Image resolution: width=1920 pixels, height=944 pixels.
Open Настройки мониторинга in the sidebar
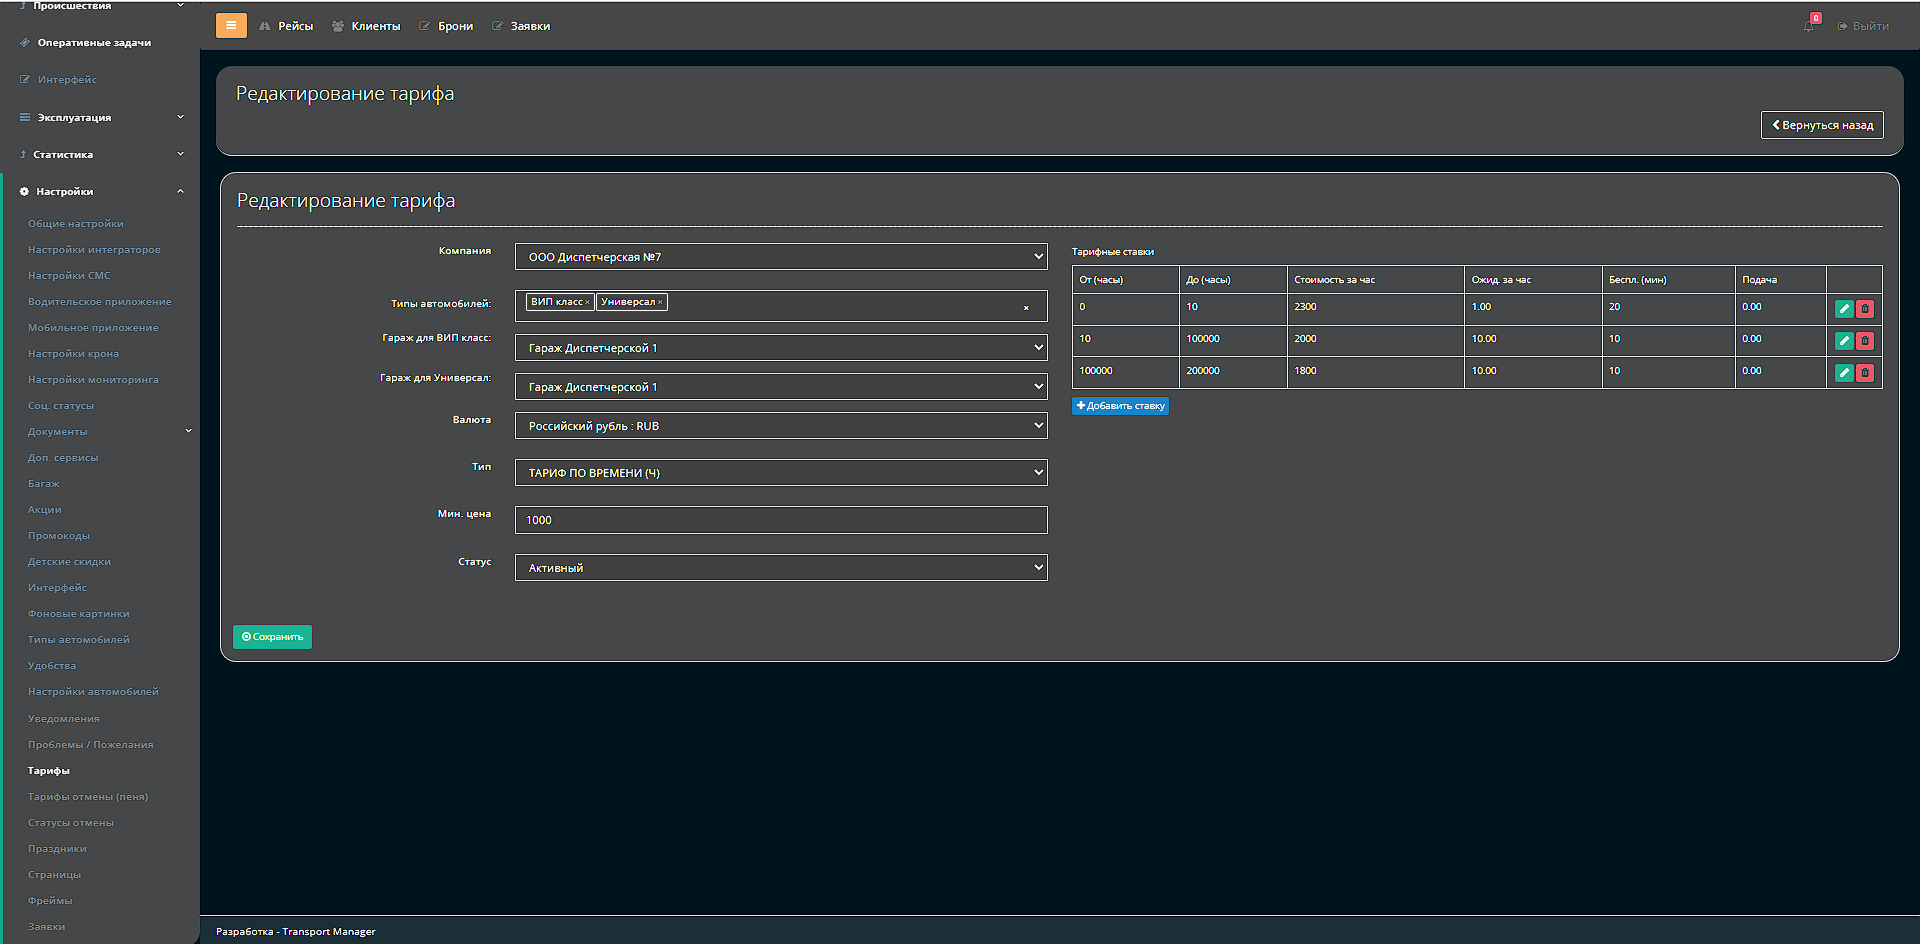pos(93,380)
